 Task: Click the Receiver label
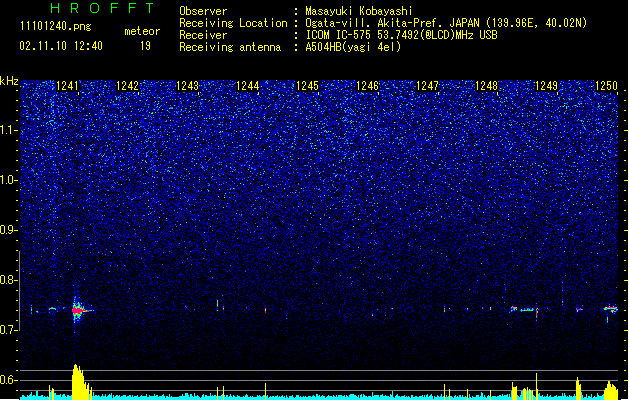coord(203,35)
